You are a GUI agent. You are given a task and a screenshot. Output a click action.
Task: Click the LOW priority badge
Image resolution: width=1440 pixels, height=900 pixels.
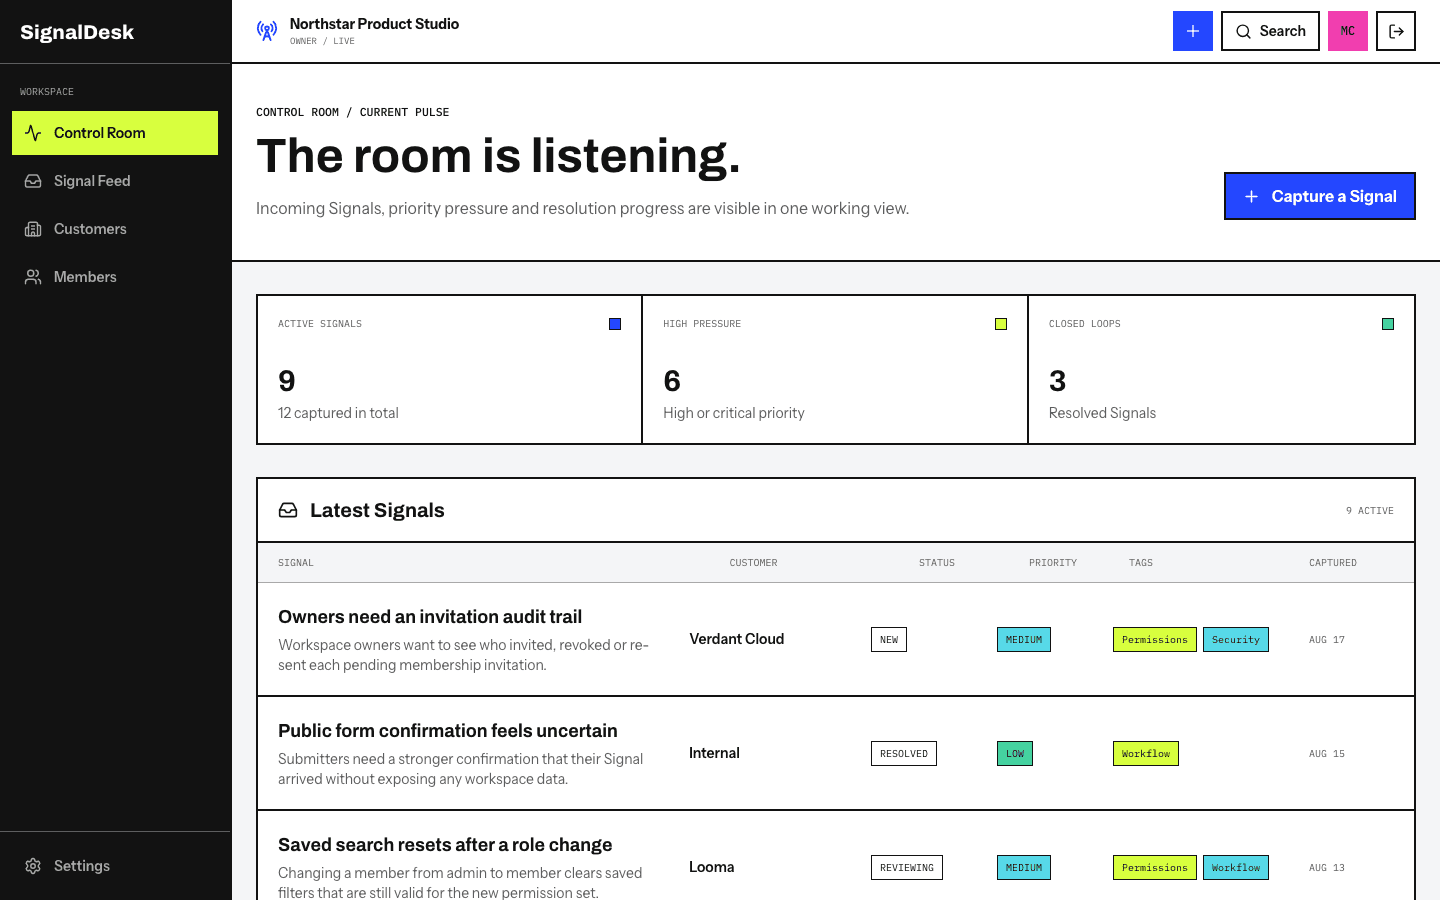pos(1015,754)
